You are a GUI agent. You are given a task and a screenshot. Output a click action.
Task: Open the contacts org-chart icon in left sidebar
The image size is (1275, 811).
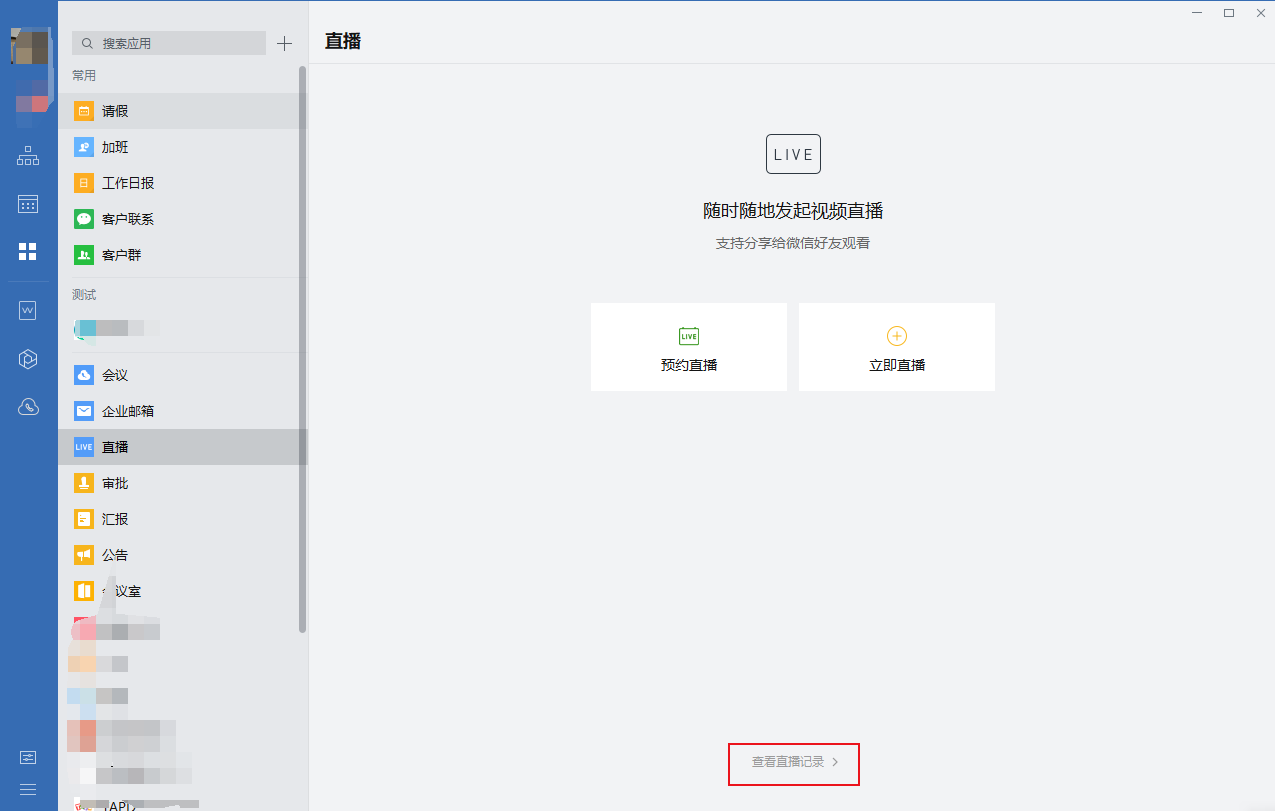[x=28, y=156]
